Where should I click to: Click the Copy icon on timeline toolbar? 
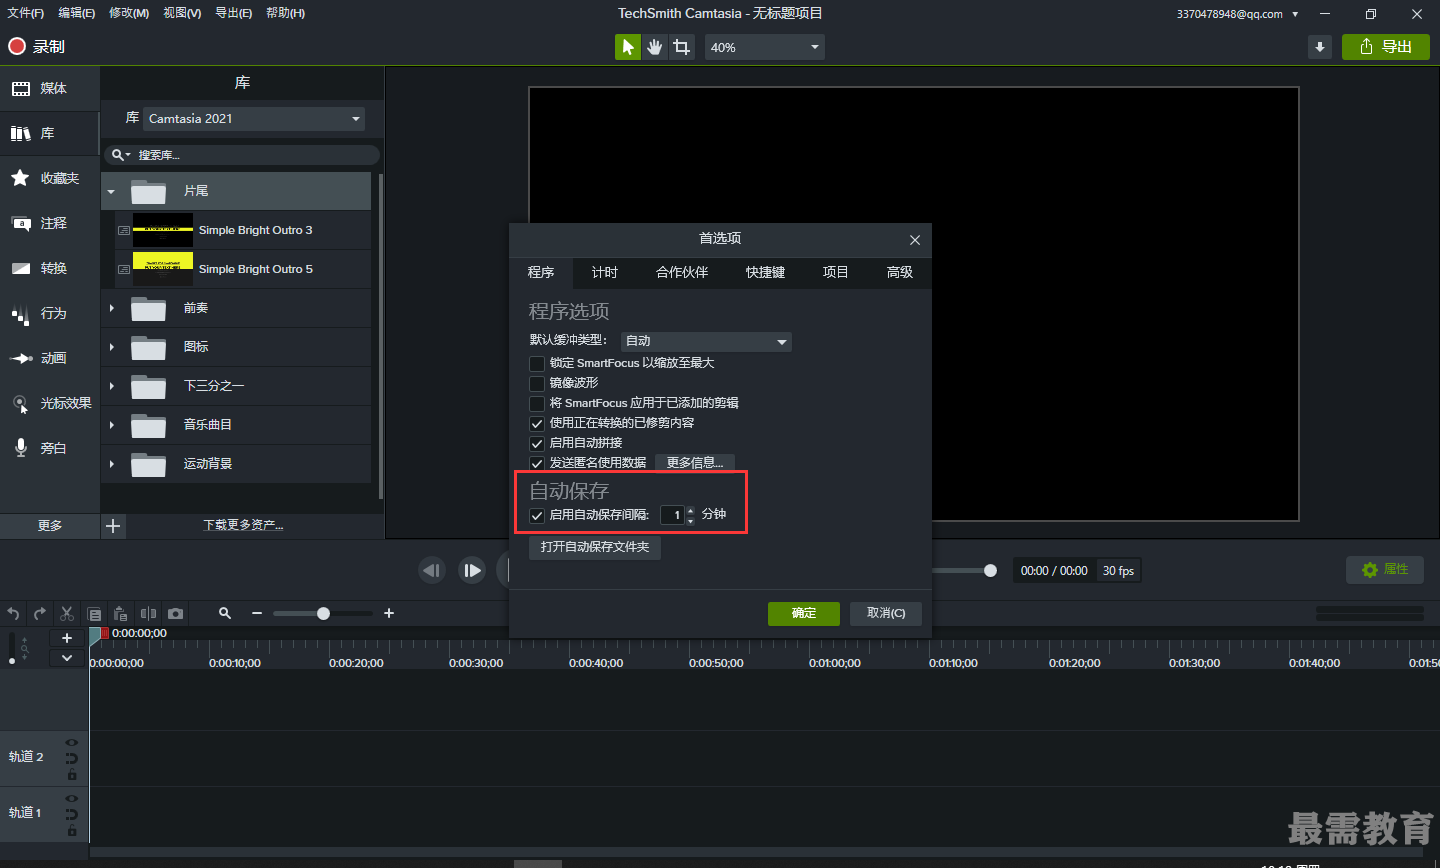click(94, 613)
